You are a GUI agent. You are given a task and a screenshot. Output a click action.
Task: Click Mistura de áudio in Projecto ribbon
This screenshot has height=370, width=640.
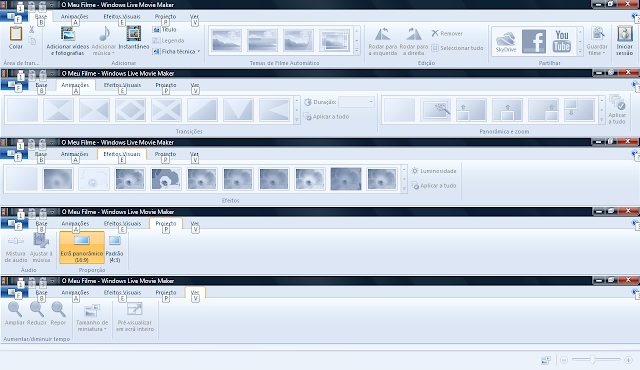(16, 248)
